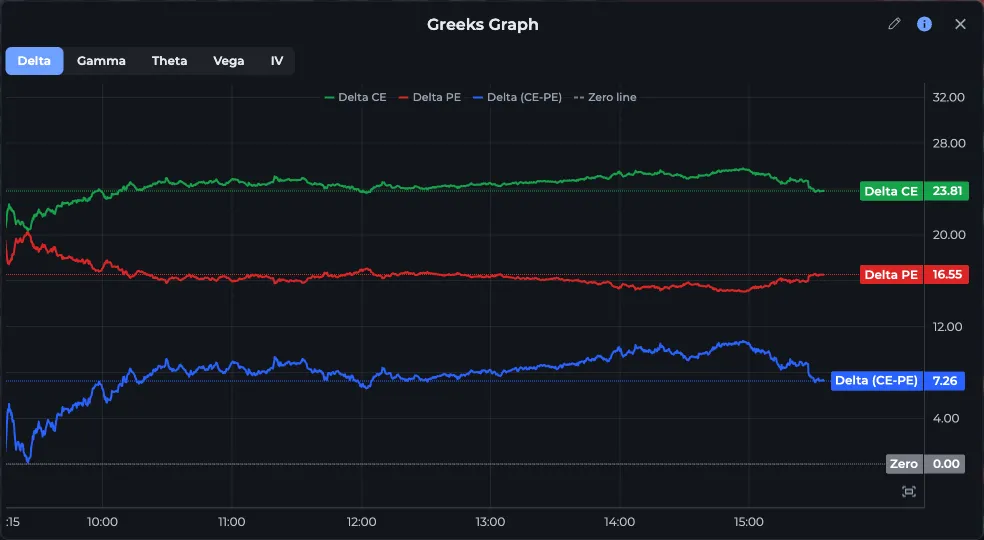Select the Delta tab
This screenshot has height=540, width=984.
coord(35,61)
